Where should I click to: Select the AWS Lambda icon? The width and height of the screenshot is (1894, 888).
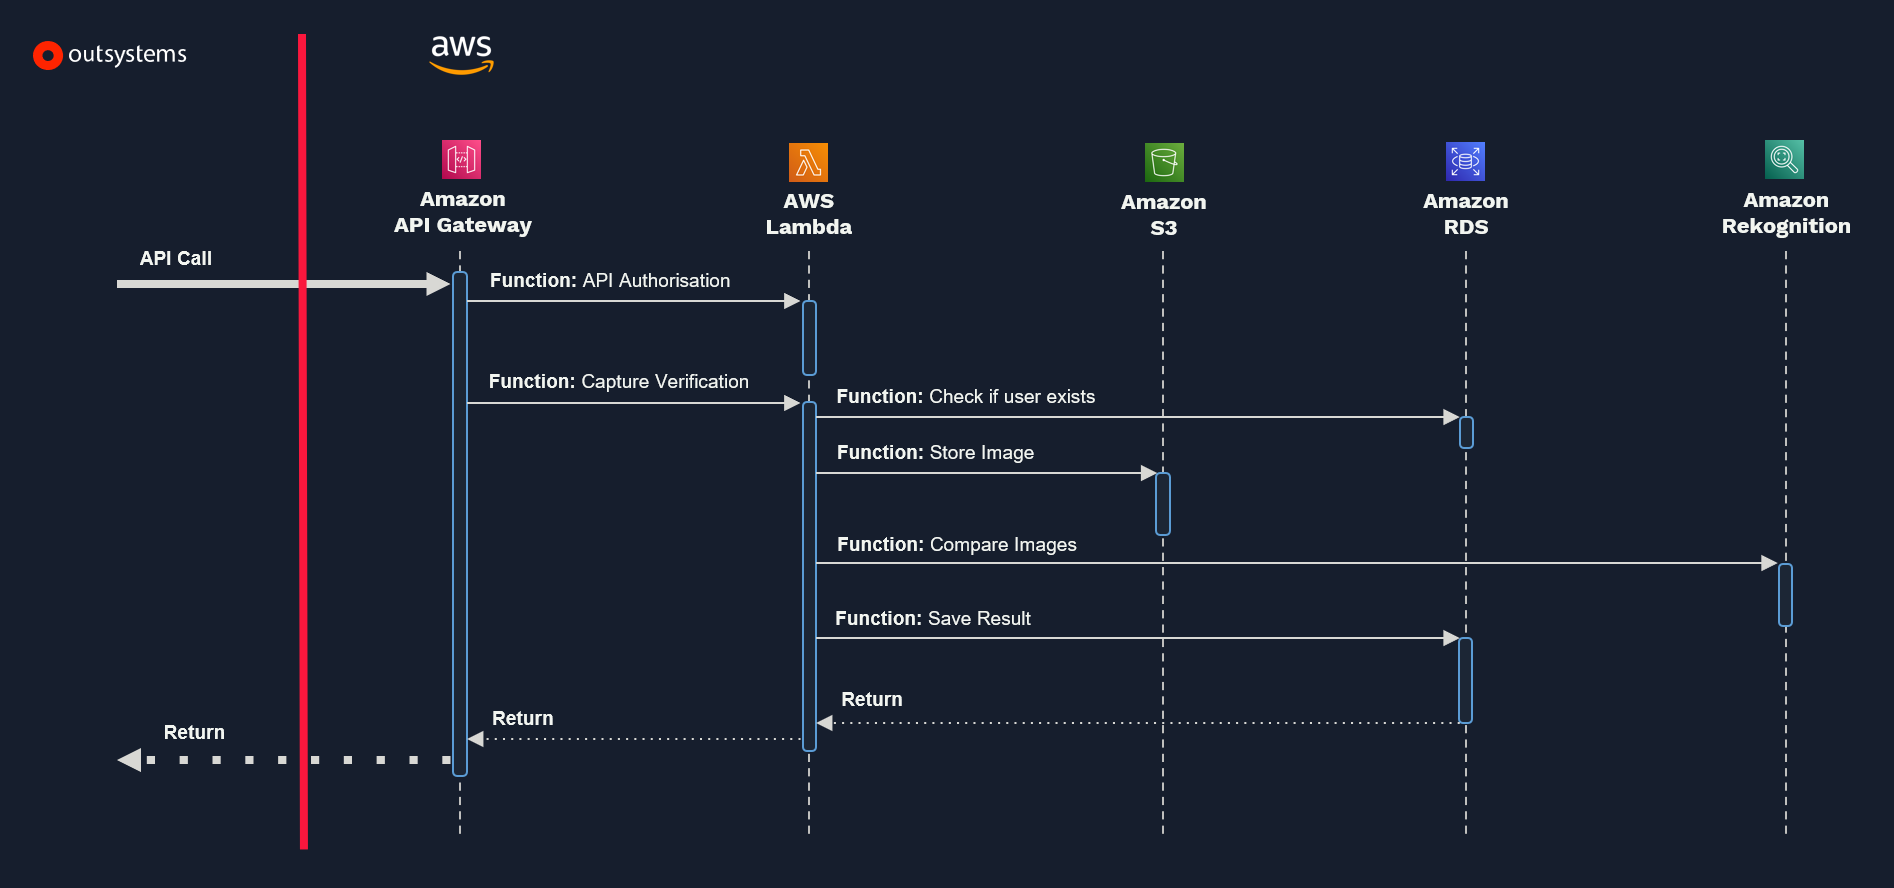808,162
